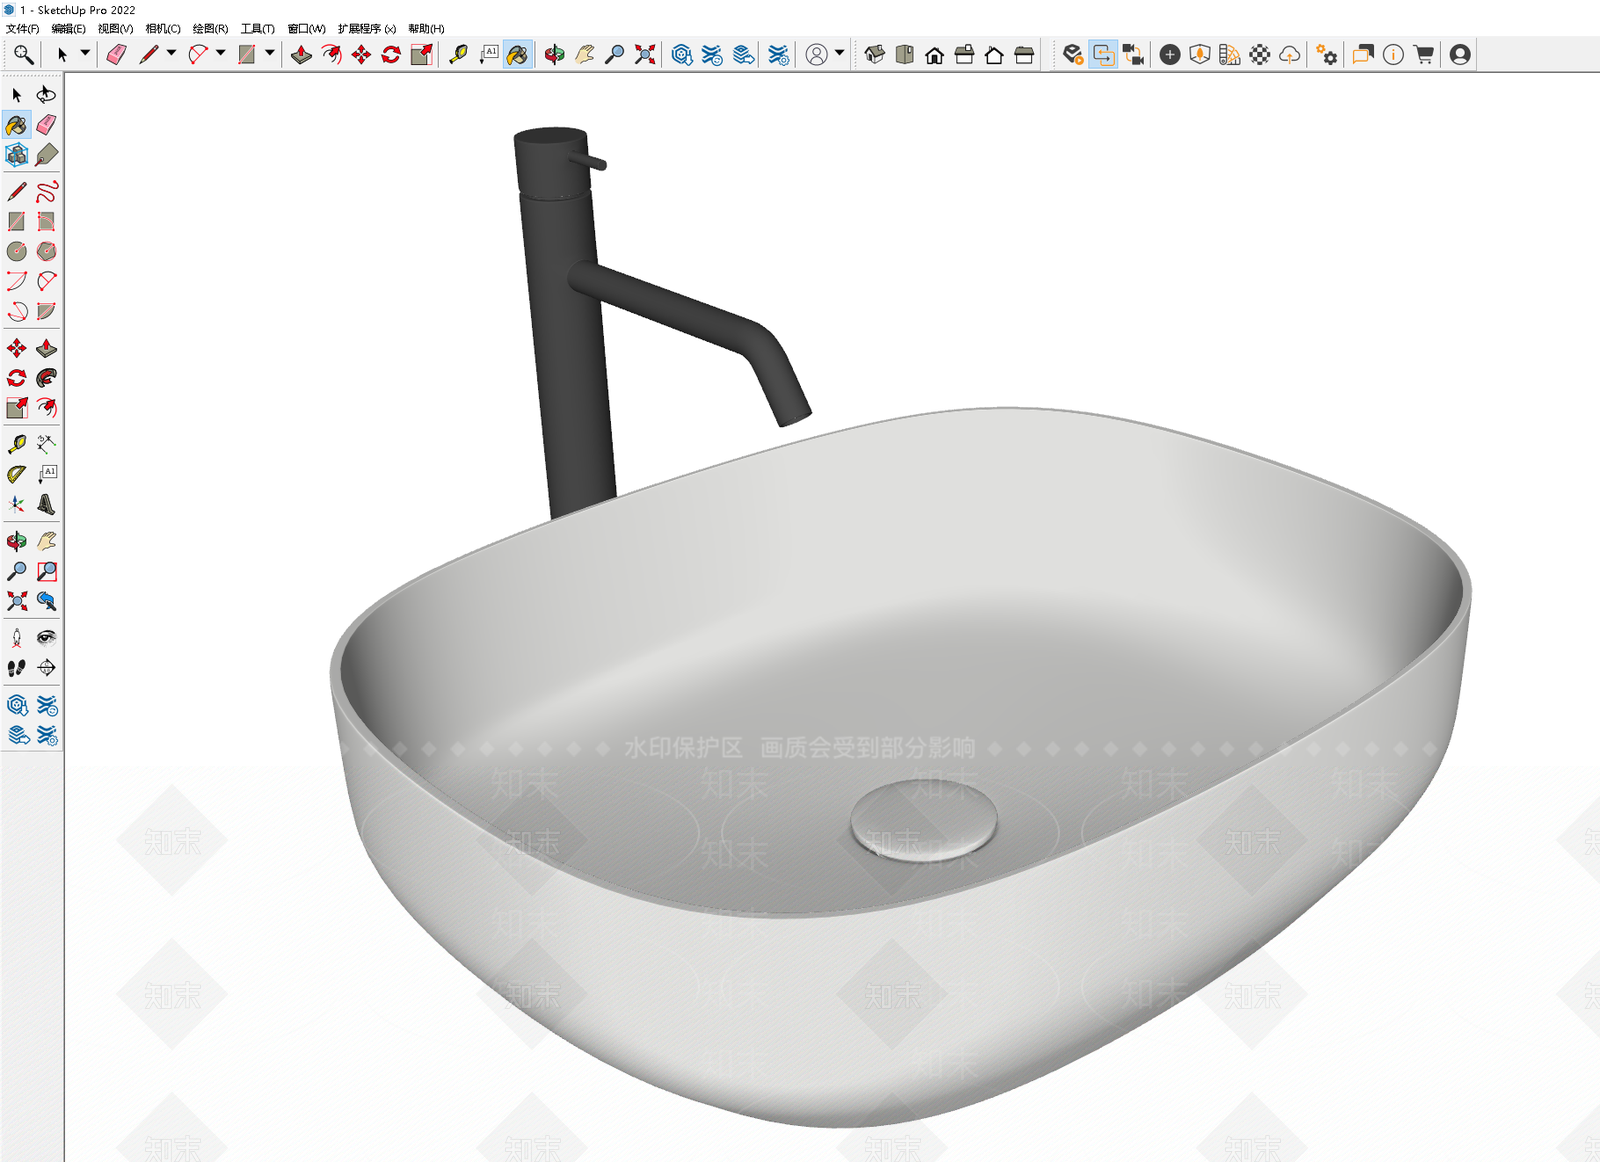Toggle the highlighted sync button in the toolbar
This screenshot has height=1162, width=1600.
point(1103,54)
